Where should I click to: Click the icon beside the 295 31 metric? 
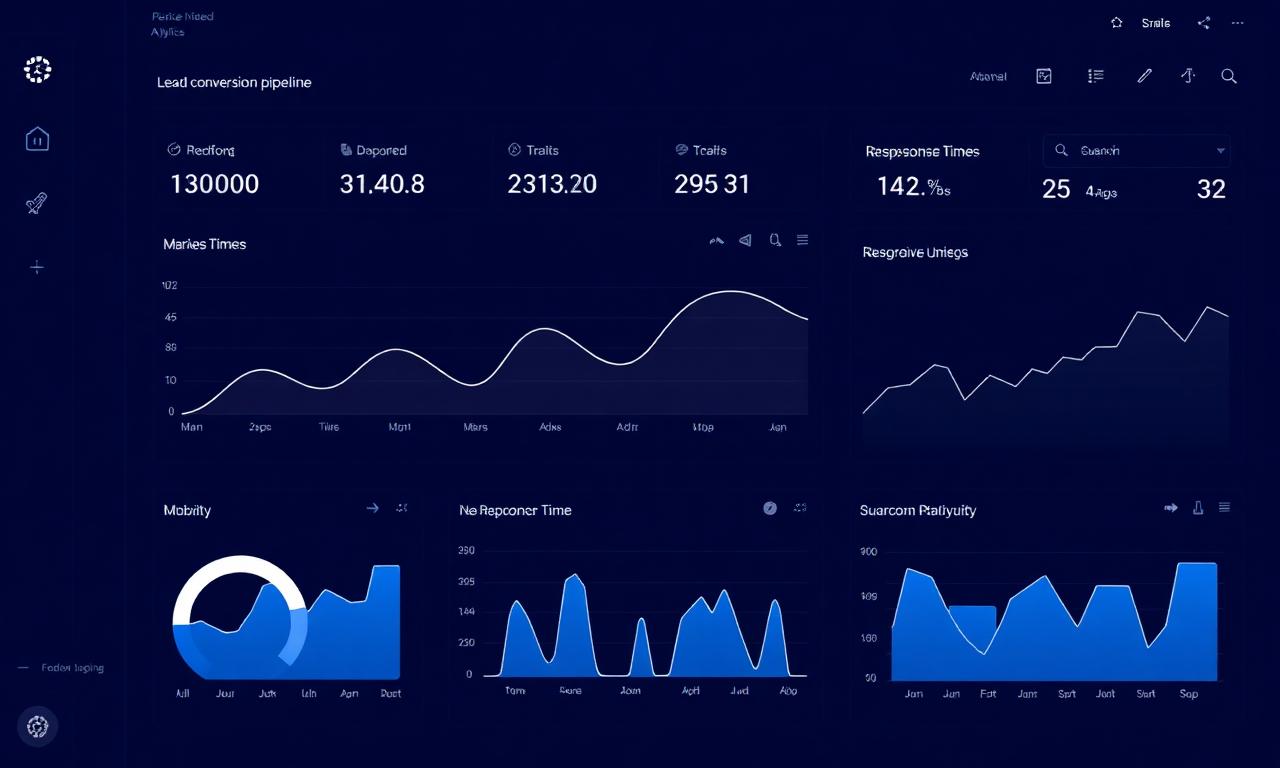click(683, 150)
